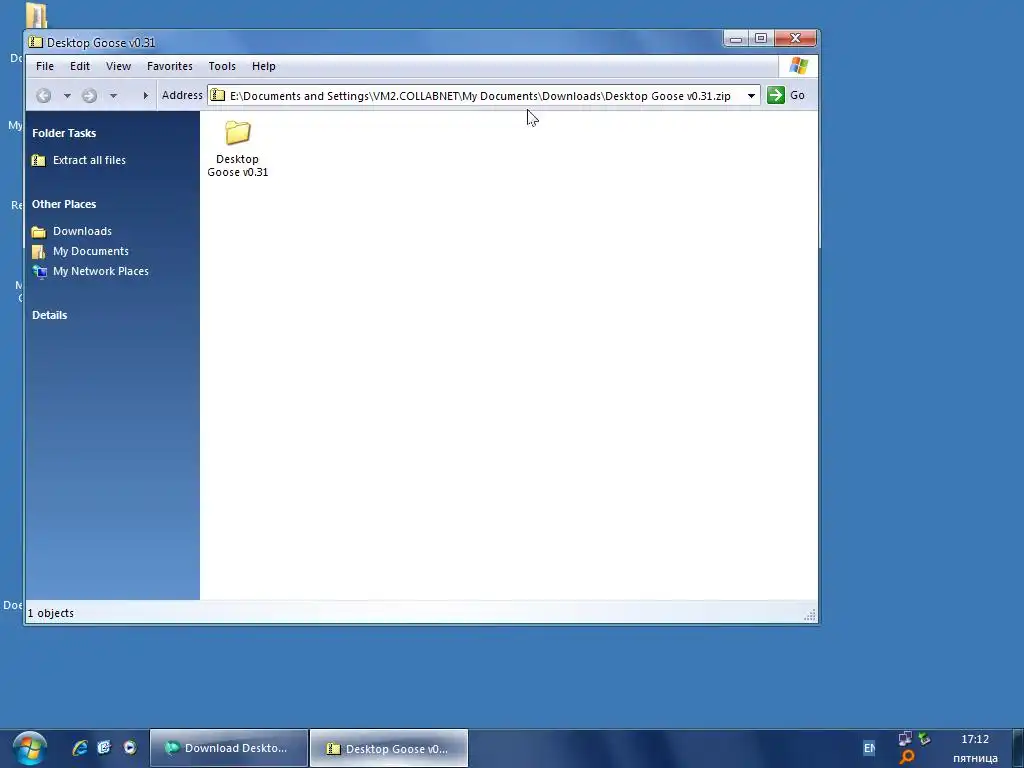Screen dimensions: 1024x768
Task: Open the Desktop Goose v0.31 folder icon
Action: click(x=238, y=133)
